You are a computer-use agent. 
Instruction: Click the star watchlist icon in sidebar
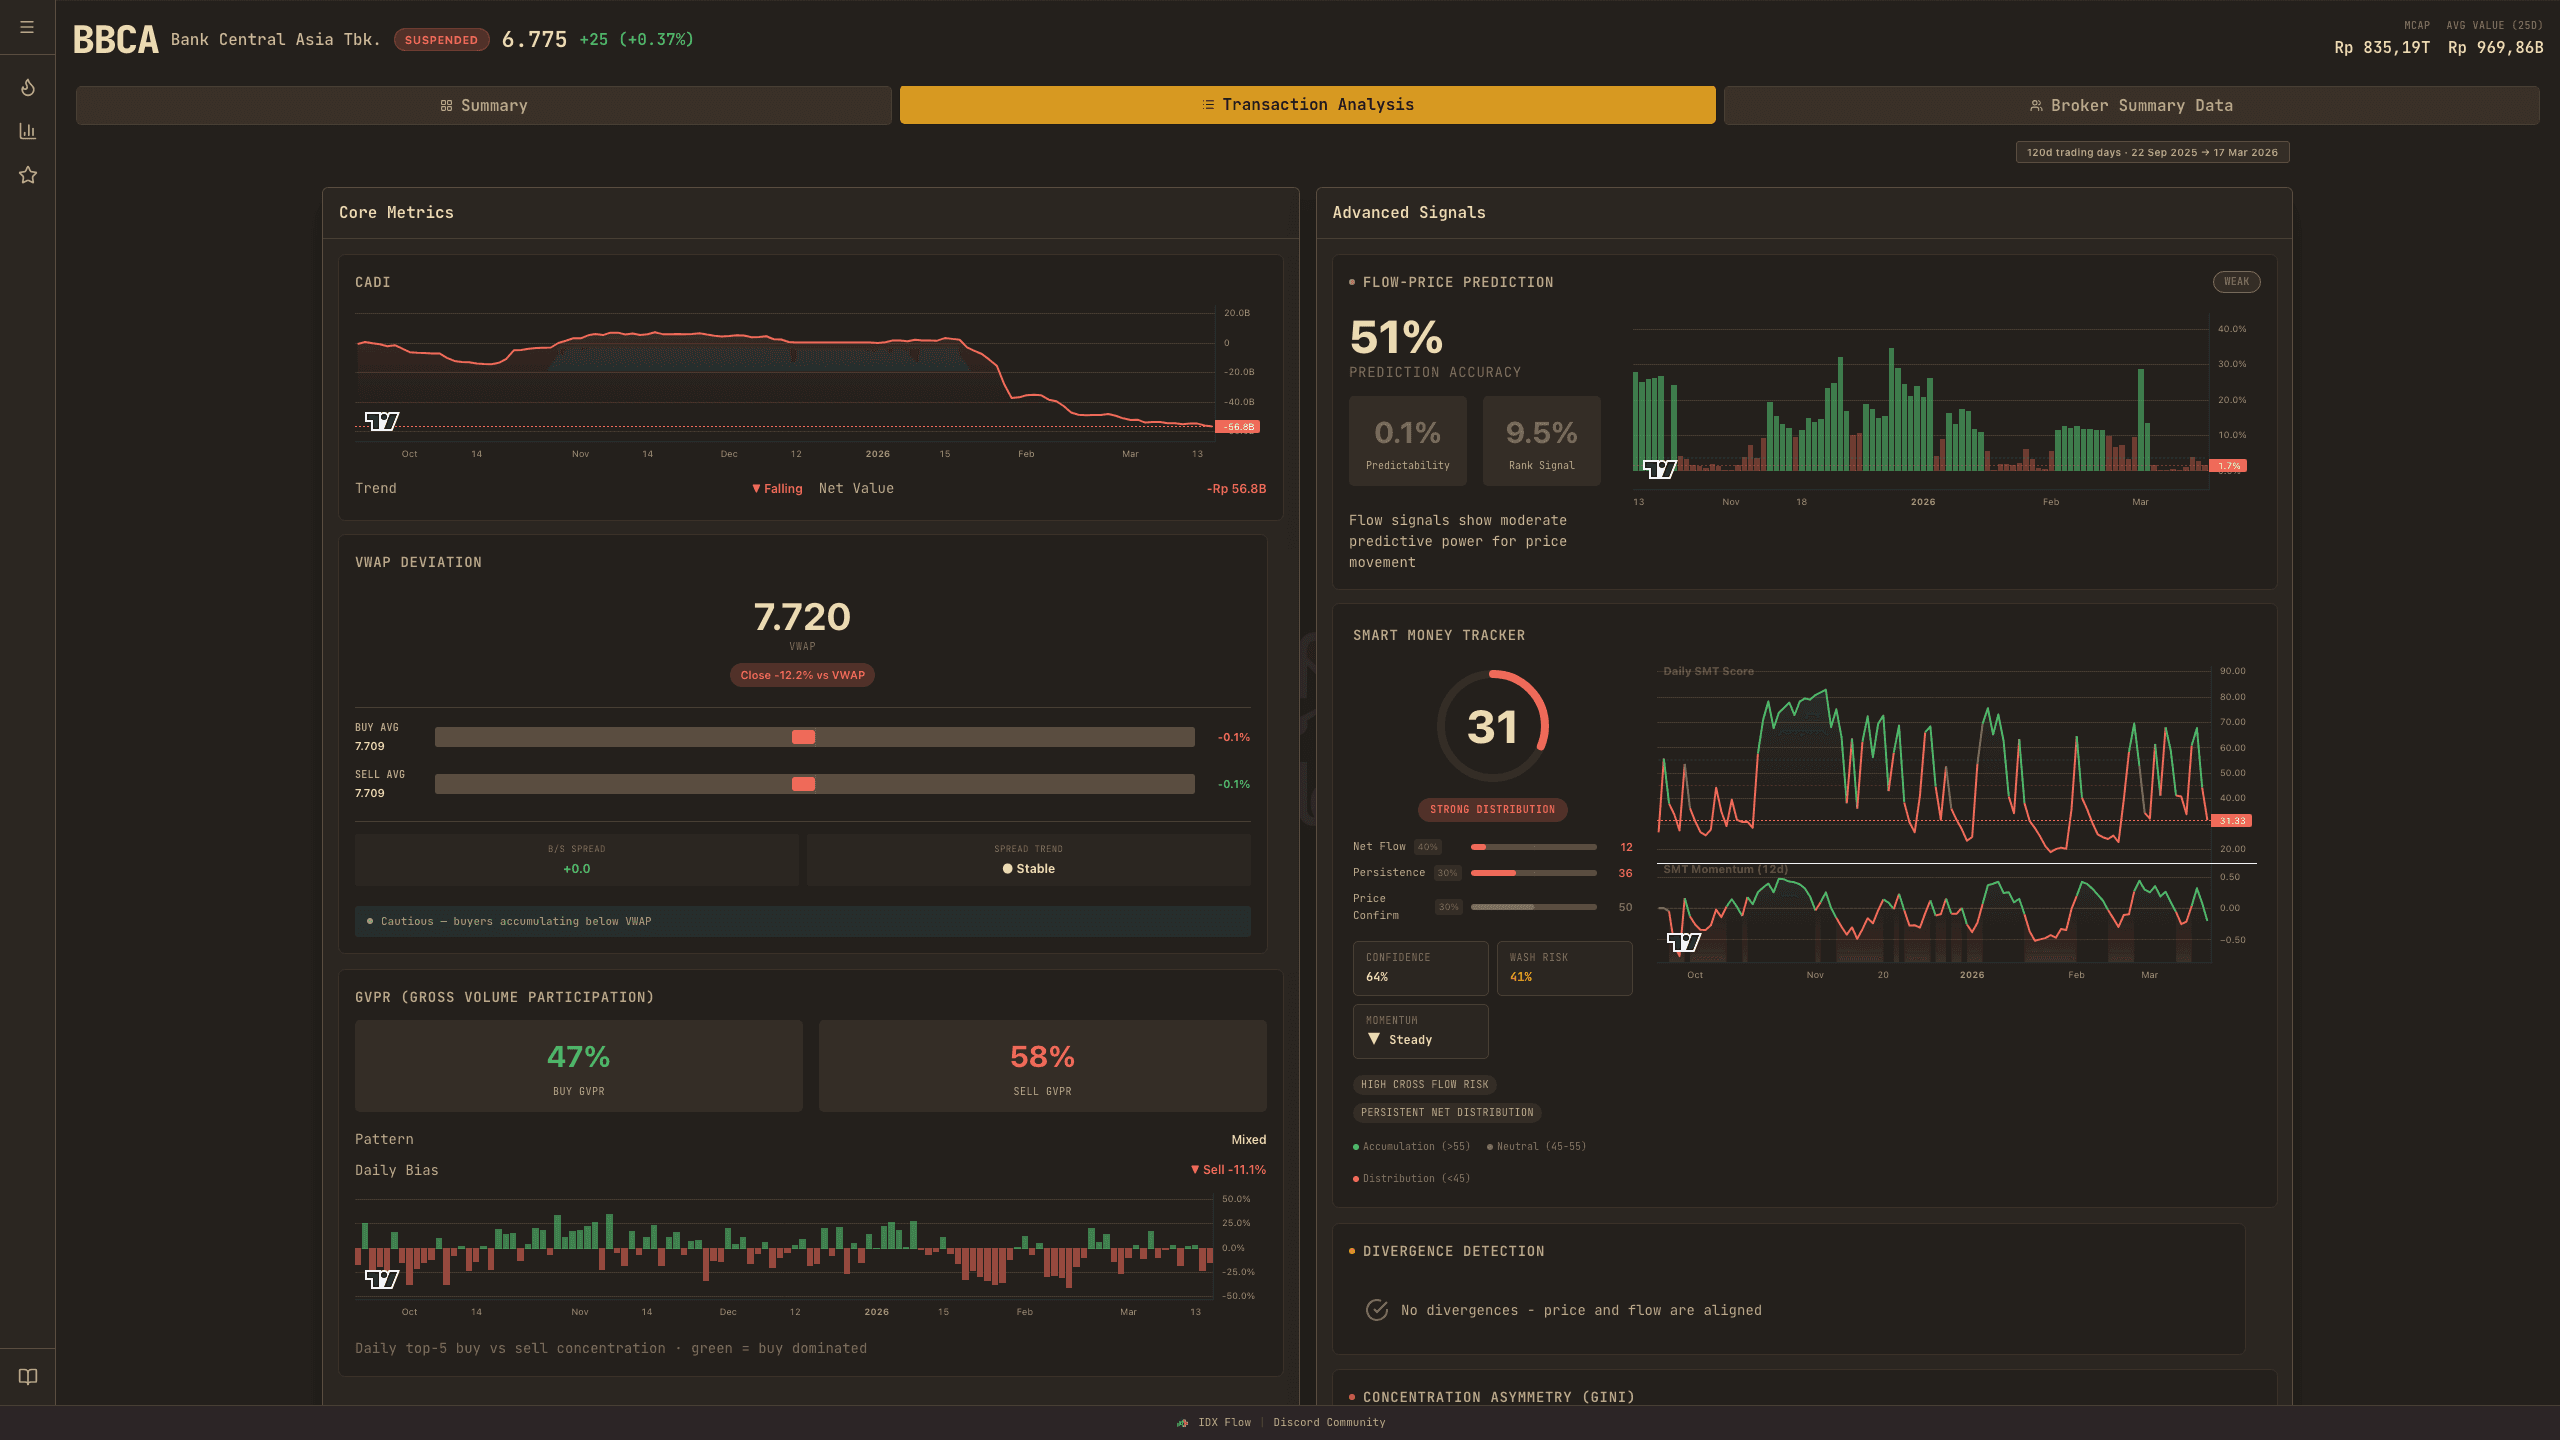[27, 175]
